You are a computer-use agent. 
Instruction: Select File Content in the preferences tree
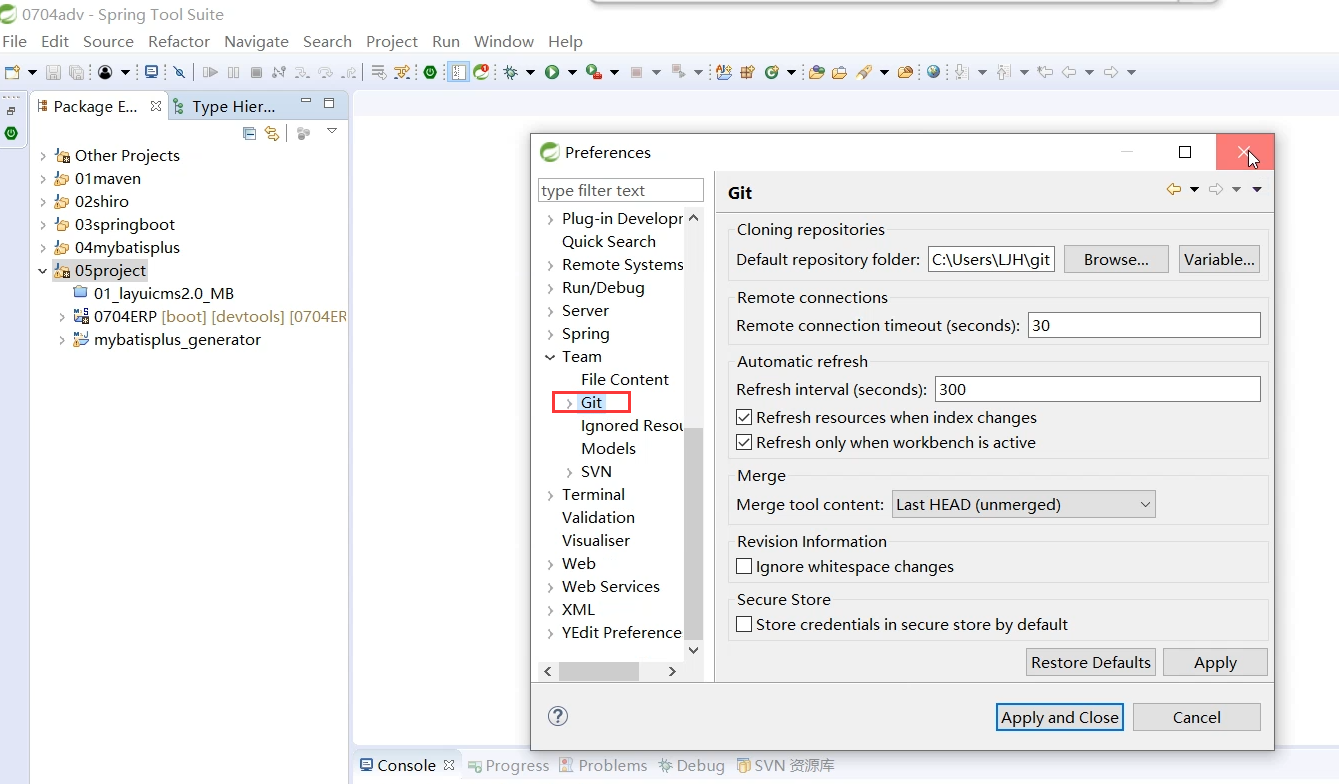[x=625, y=380]
